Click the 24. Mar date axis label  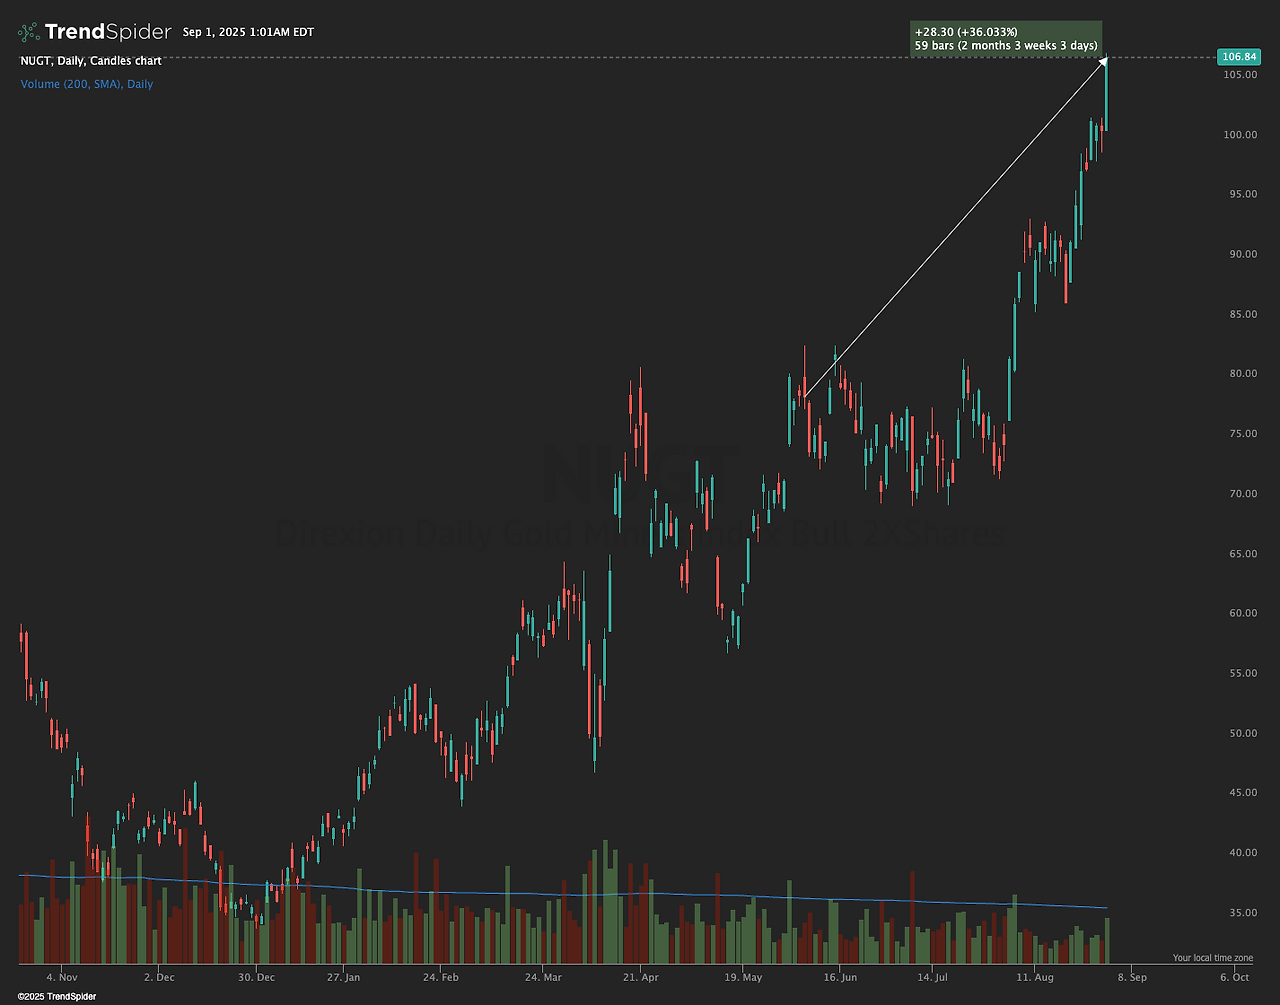click(x=546, y=977)
